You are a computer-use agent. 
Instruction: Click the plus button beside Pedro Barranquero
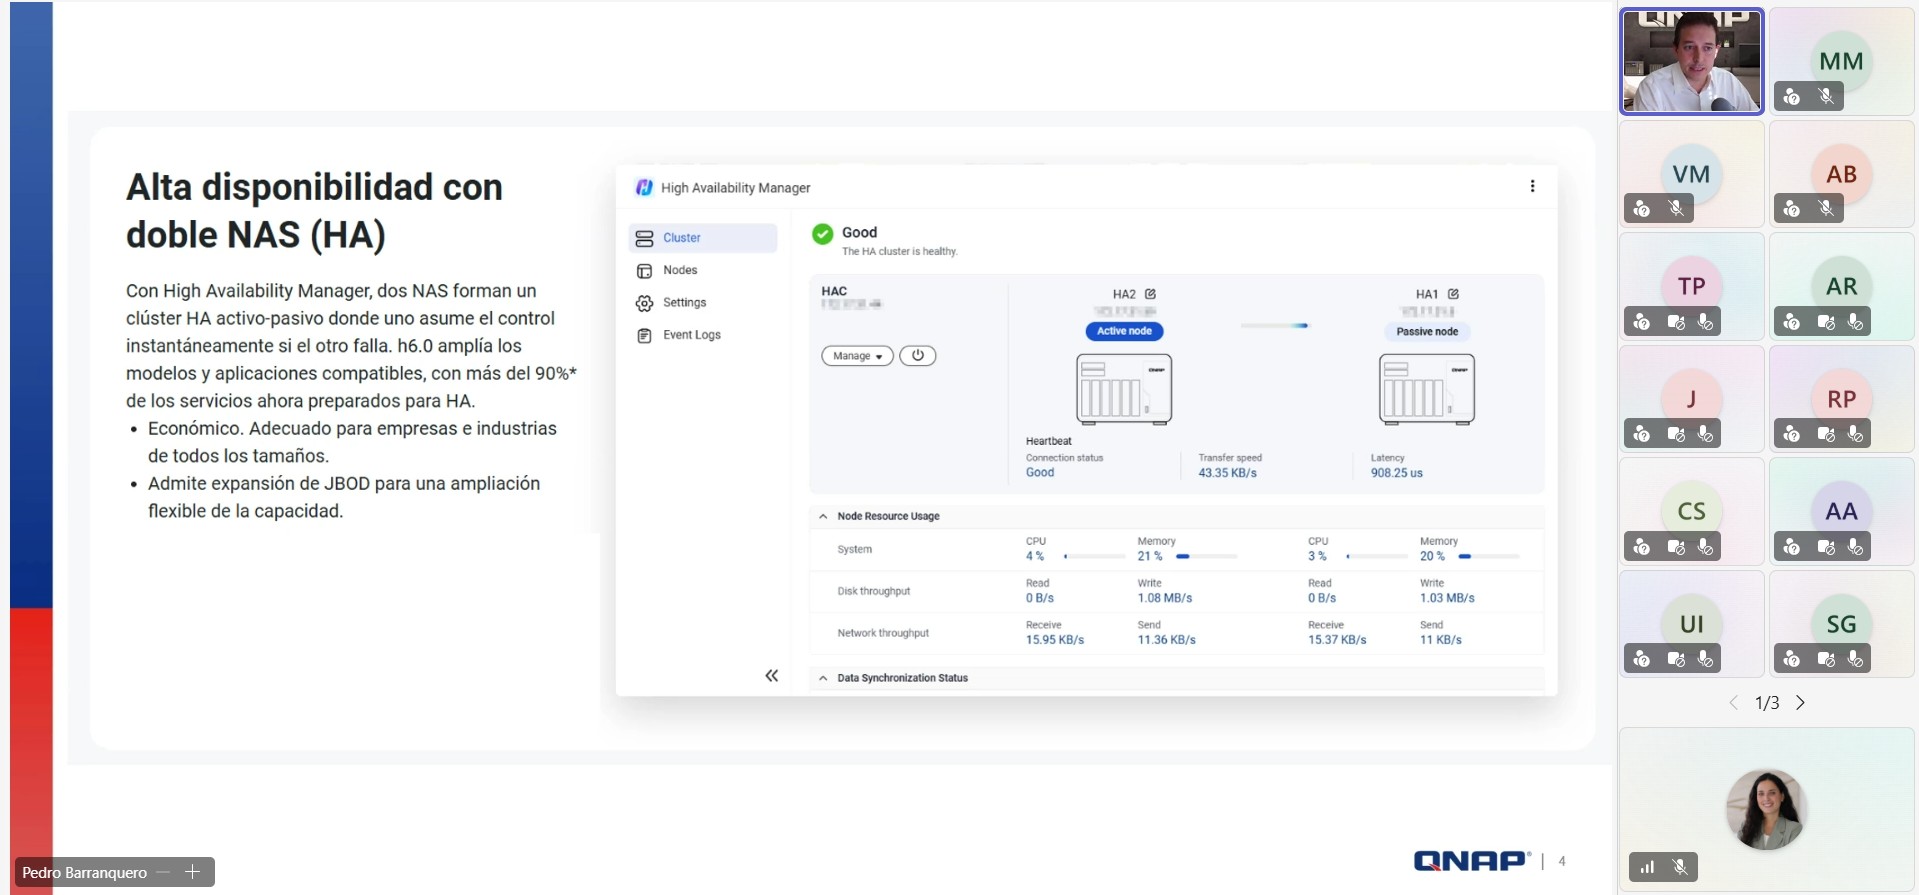click(x=193, y=872)
